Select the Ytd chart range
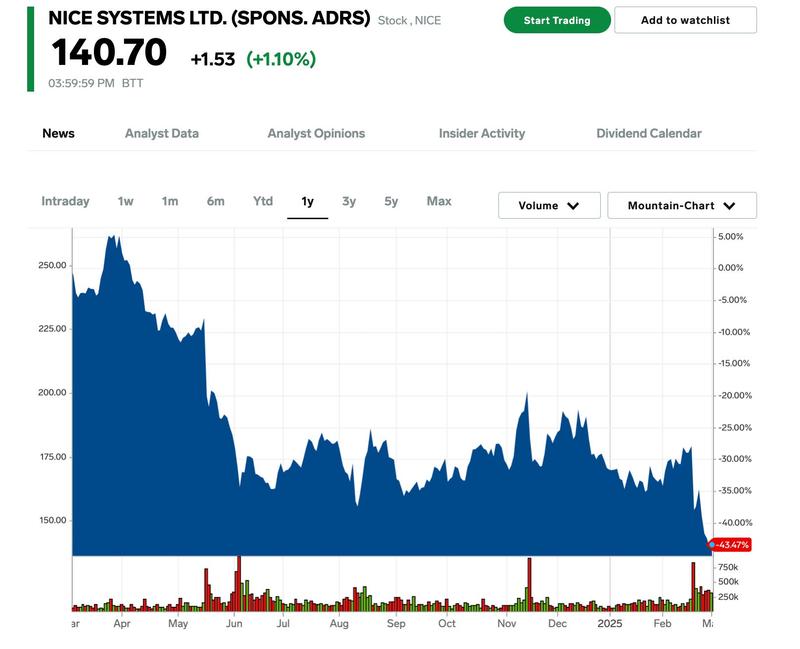Viewport: 800px width, 649px height. [x=262, y=201]
